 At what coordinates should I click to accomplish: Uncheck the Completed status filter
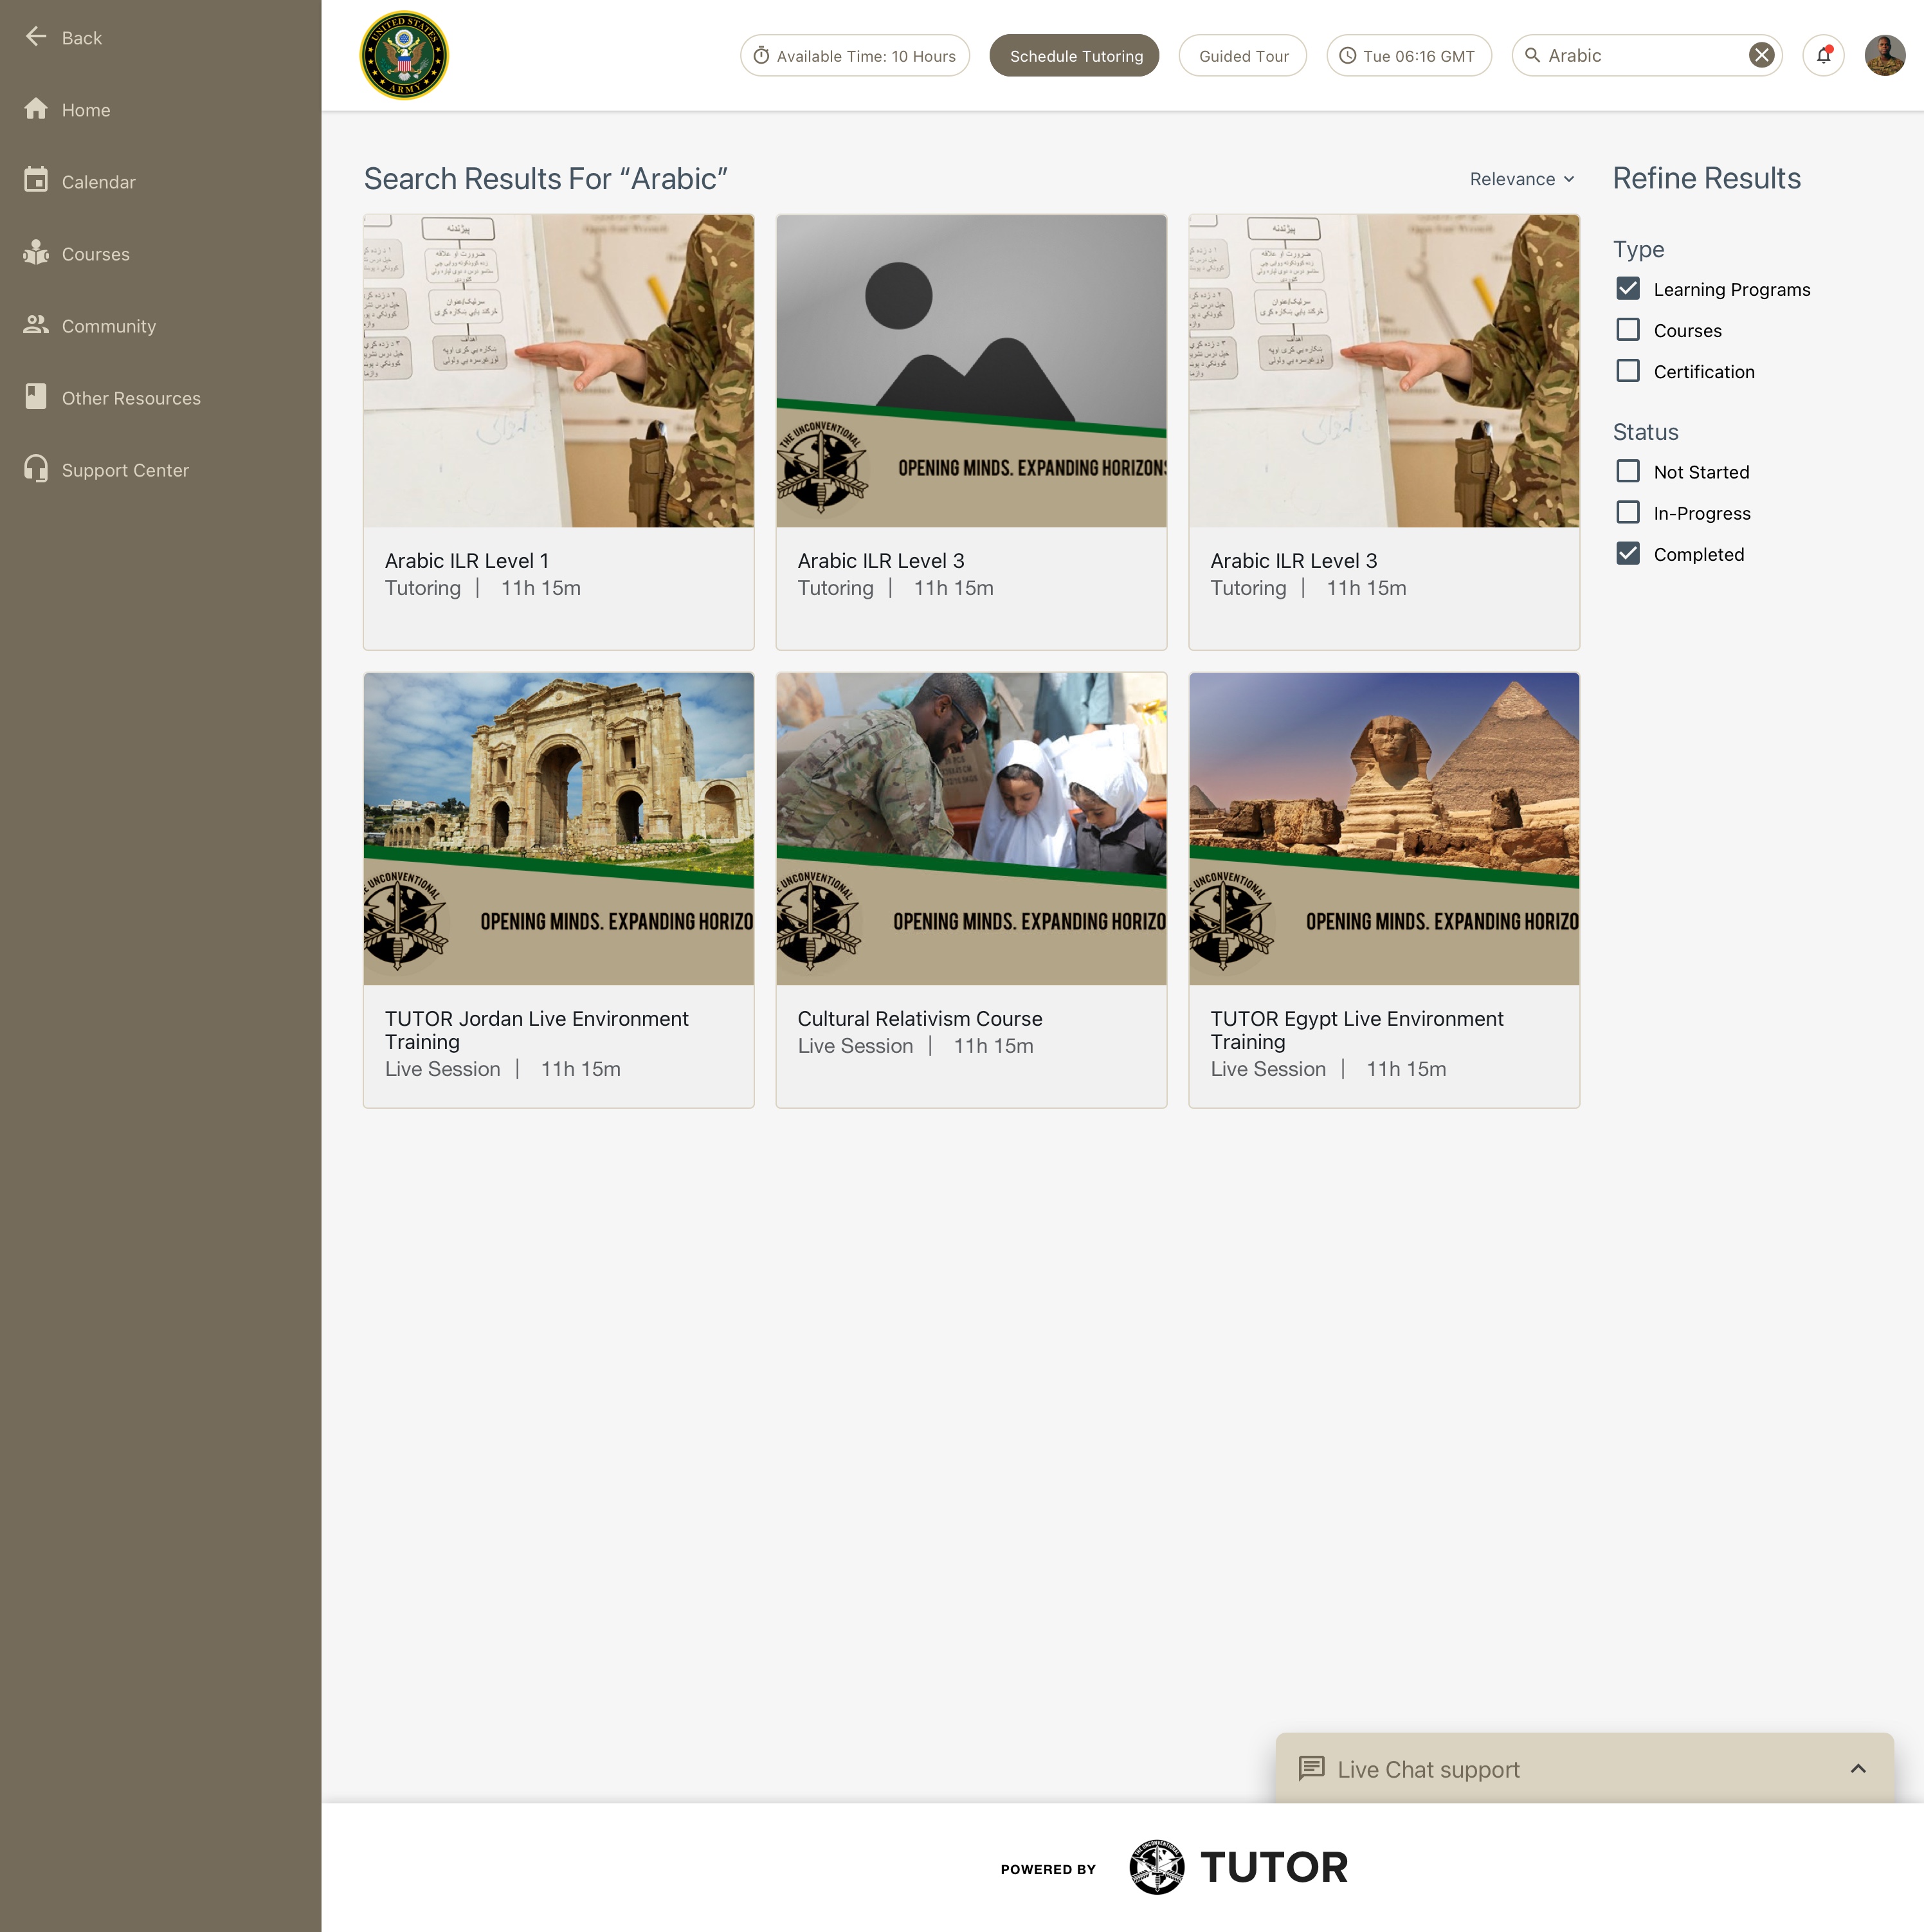click(1628, 553)
